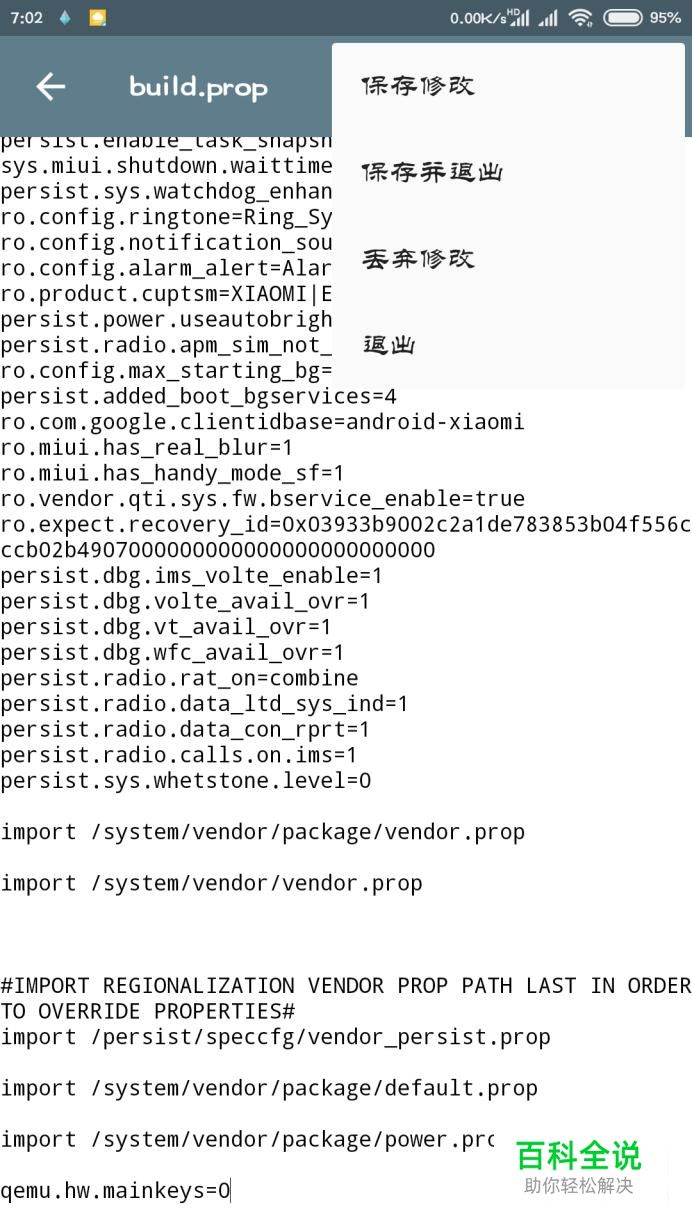Tap the ro.miui.has_real_blur=1 line
The image size is (692, 1230).
[x=147, y=447]
